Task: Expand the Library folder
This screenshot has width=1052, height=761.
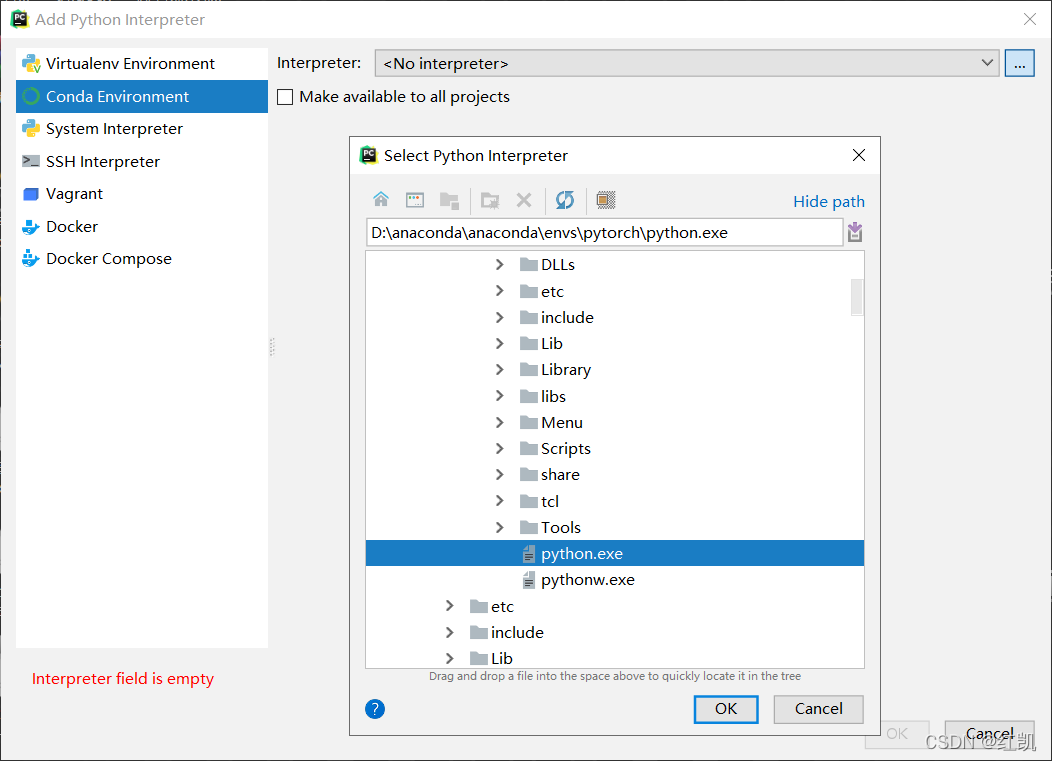Action: 500,370
